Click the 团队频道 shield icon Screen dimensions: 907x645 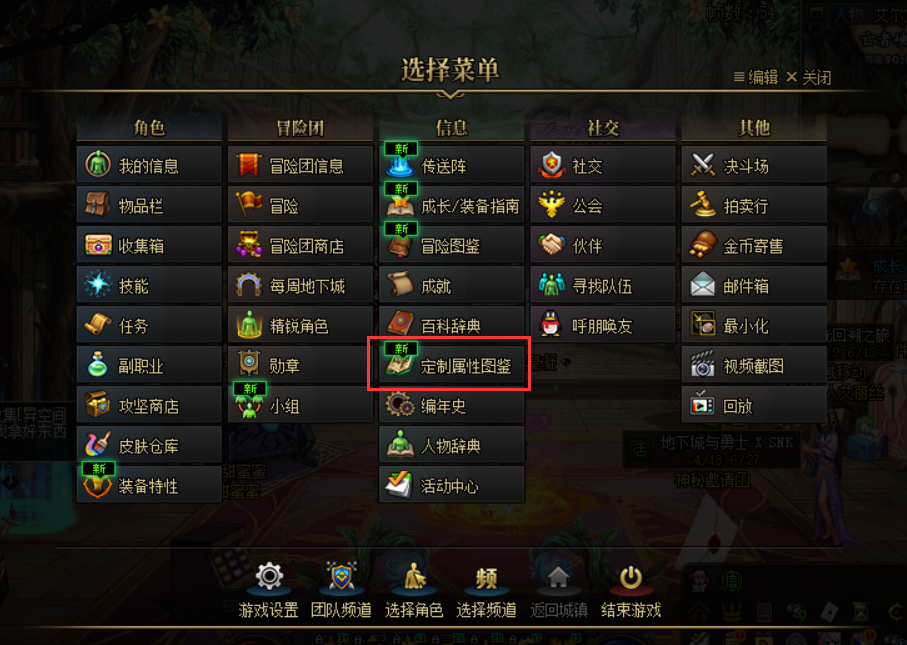tap(341, 576)
